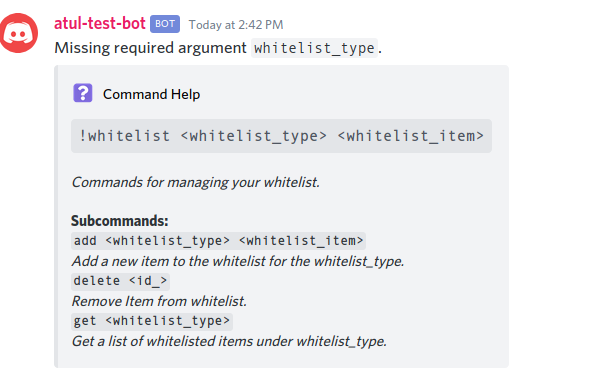Click 'Remove Item from whitelist' text
Image resolution: width=603 pixels, height=377 pixels.
click(159, 301)
